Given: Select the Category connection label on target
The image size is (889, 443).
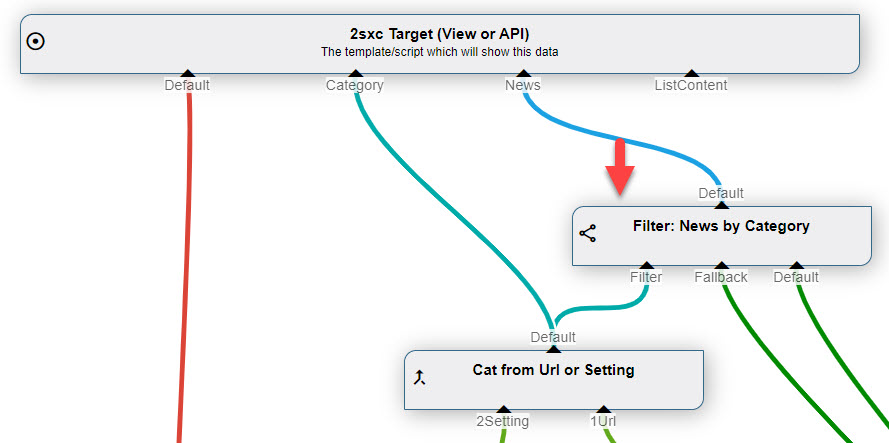Looking at the screenshot, I should [x=355, y=85].
